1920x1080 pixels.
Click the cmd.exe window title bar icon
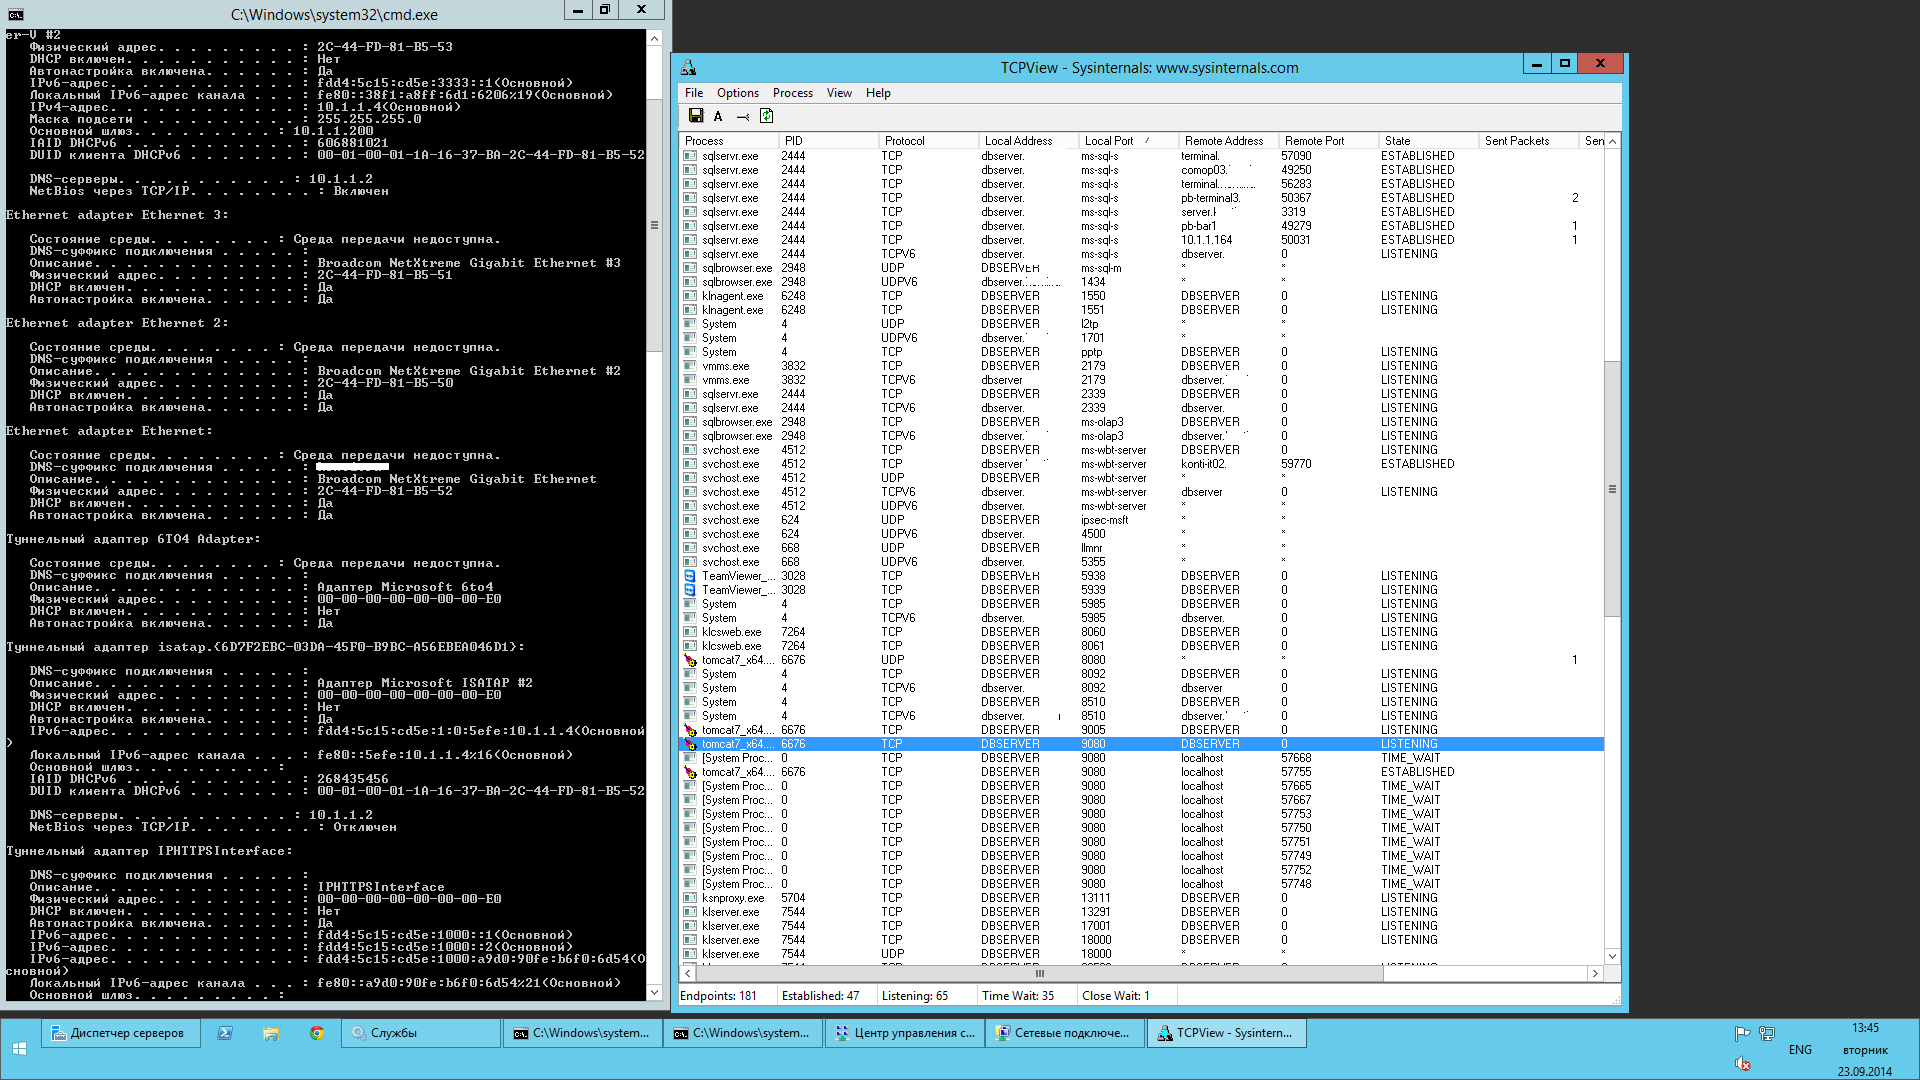(16, 14)
